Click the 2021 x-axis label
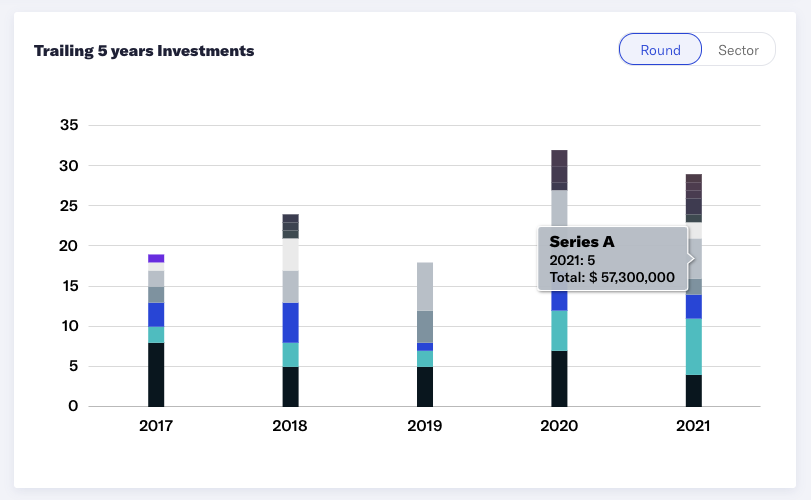811x500 pixels. pyautogui.click(x=693, y=426)
